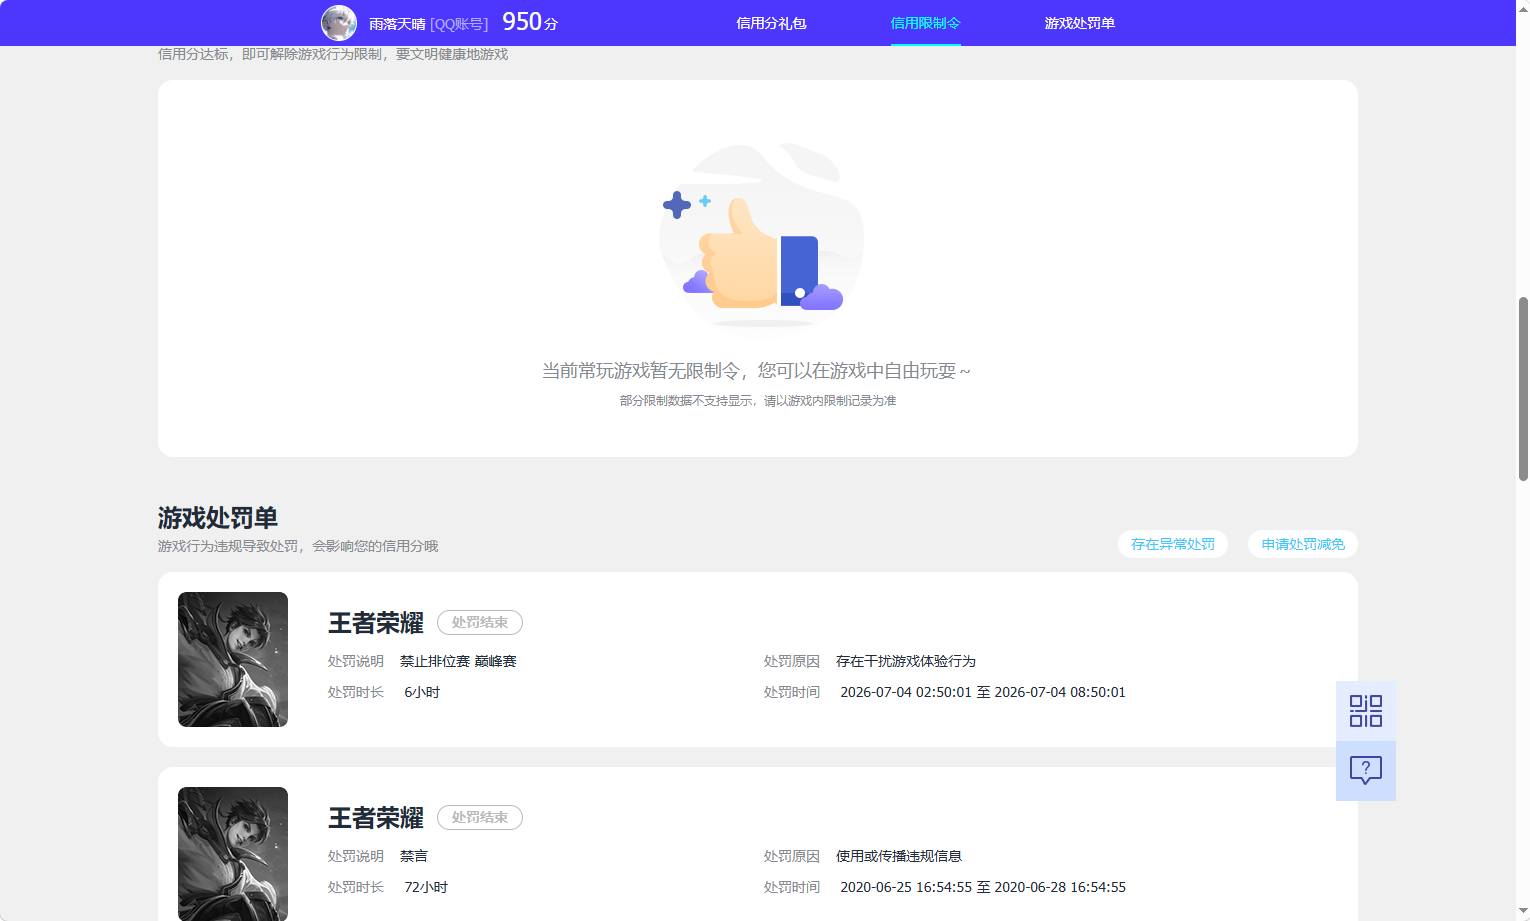Click 处罚结束 badge for 禁止排位赛 penalty
Image resolution: width=1530 pixels, height=921 pixels.
[480, 622]
